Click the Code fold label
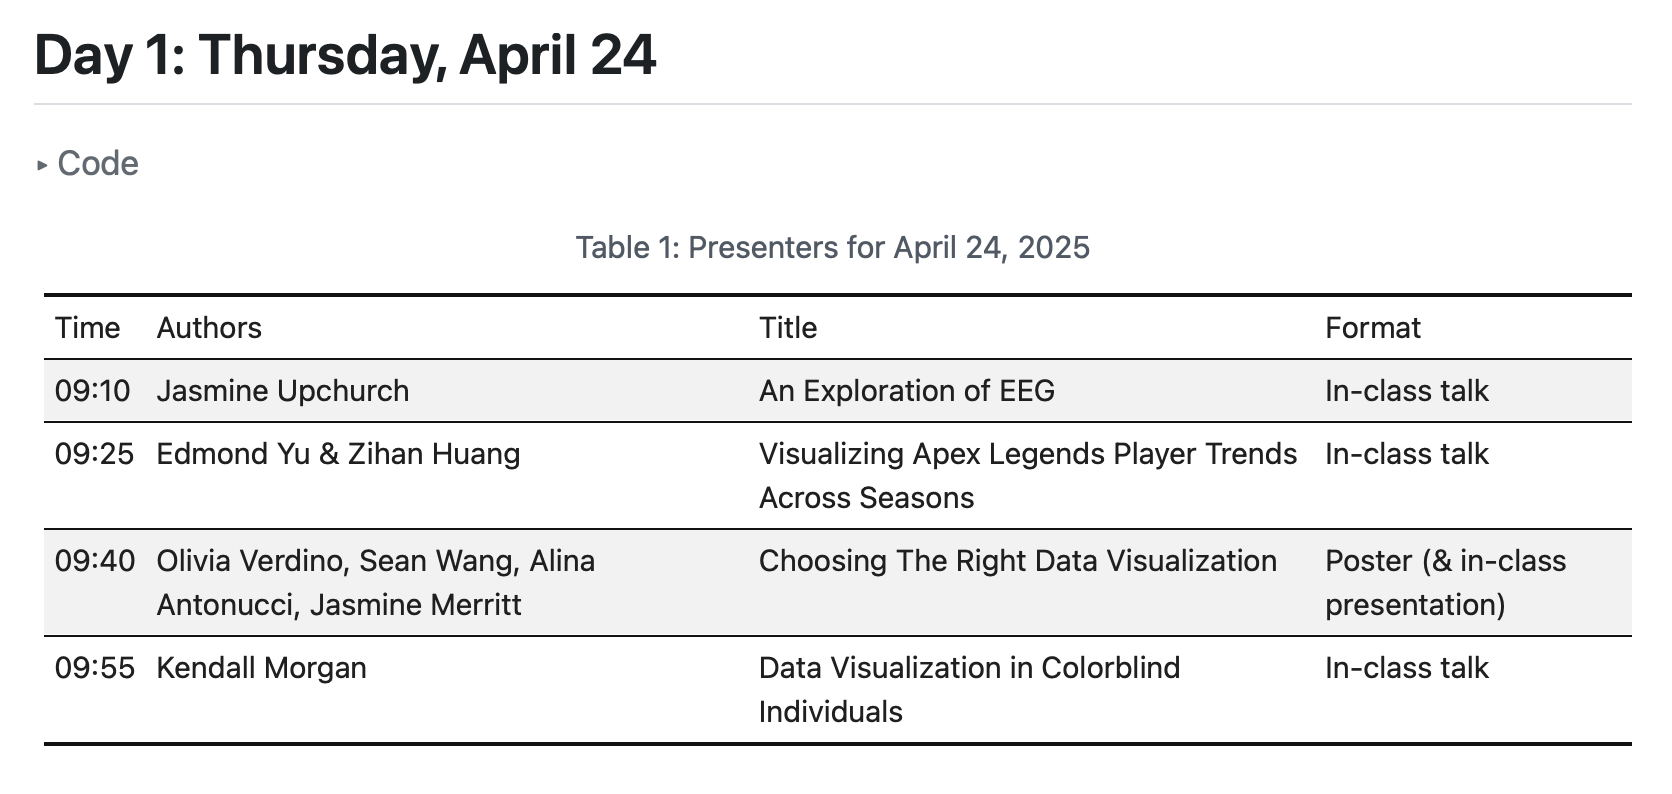This screenshot has height=794, width=1672. click(98, 164)
